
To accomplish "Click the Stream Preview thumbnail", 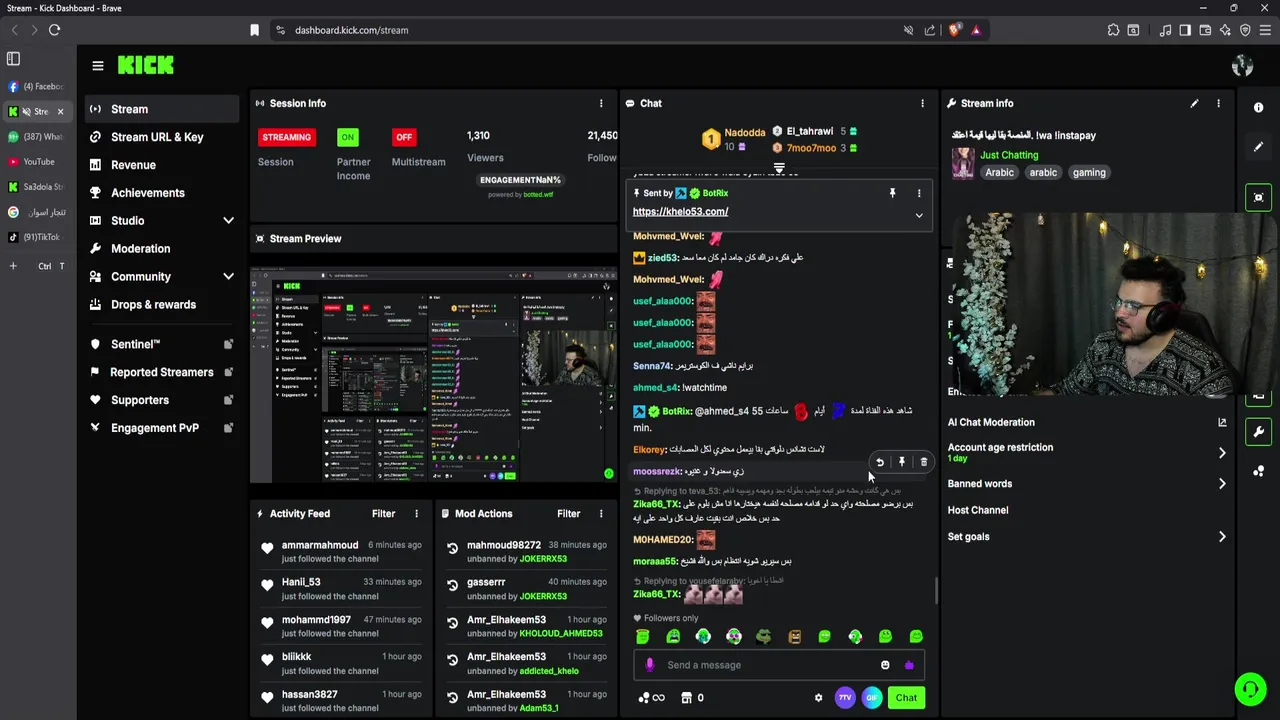I will tap(434, 375).
